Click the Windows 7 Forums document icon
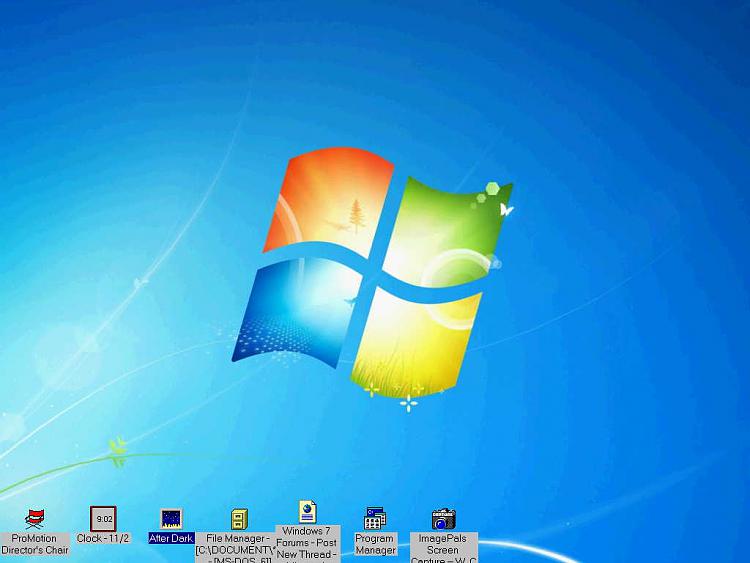 [308, 511]
